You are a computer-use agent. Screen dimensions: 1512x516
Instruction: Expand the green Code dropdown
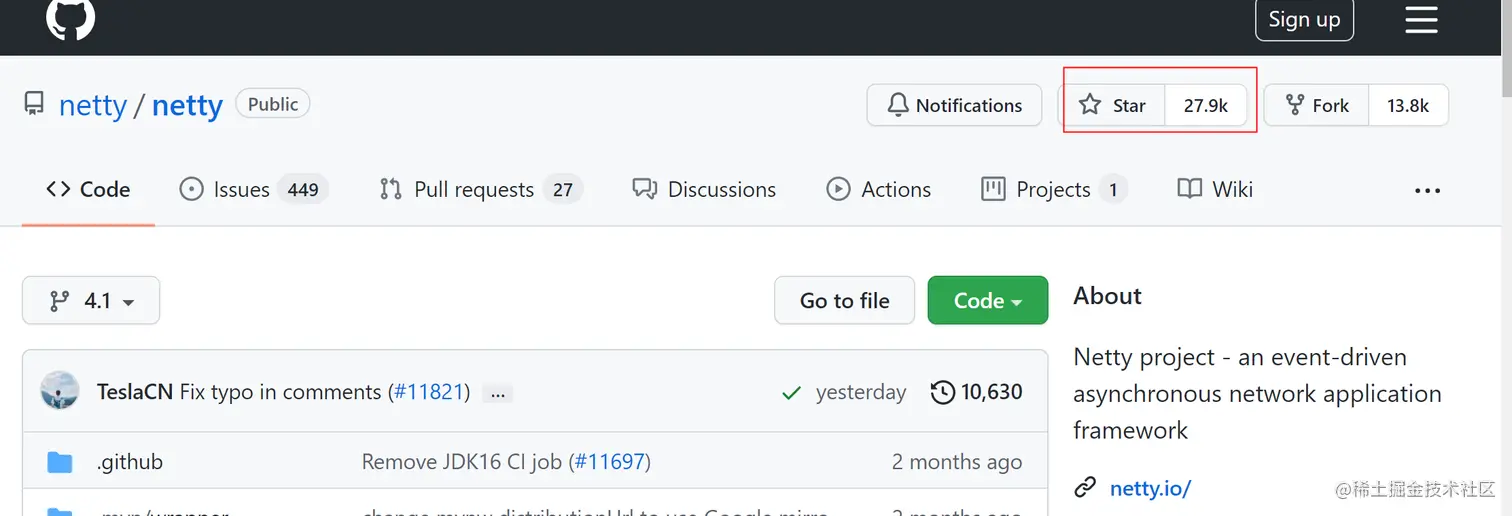click(987, 301)
